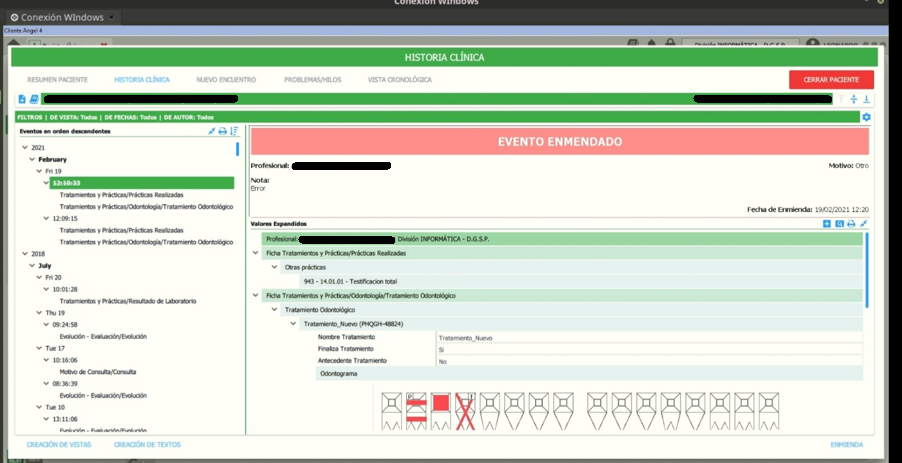Print the events list with printer icon
This screenshot has height=463, width=902.
(x=223, y=131)
